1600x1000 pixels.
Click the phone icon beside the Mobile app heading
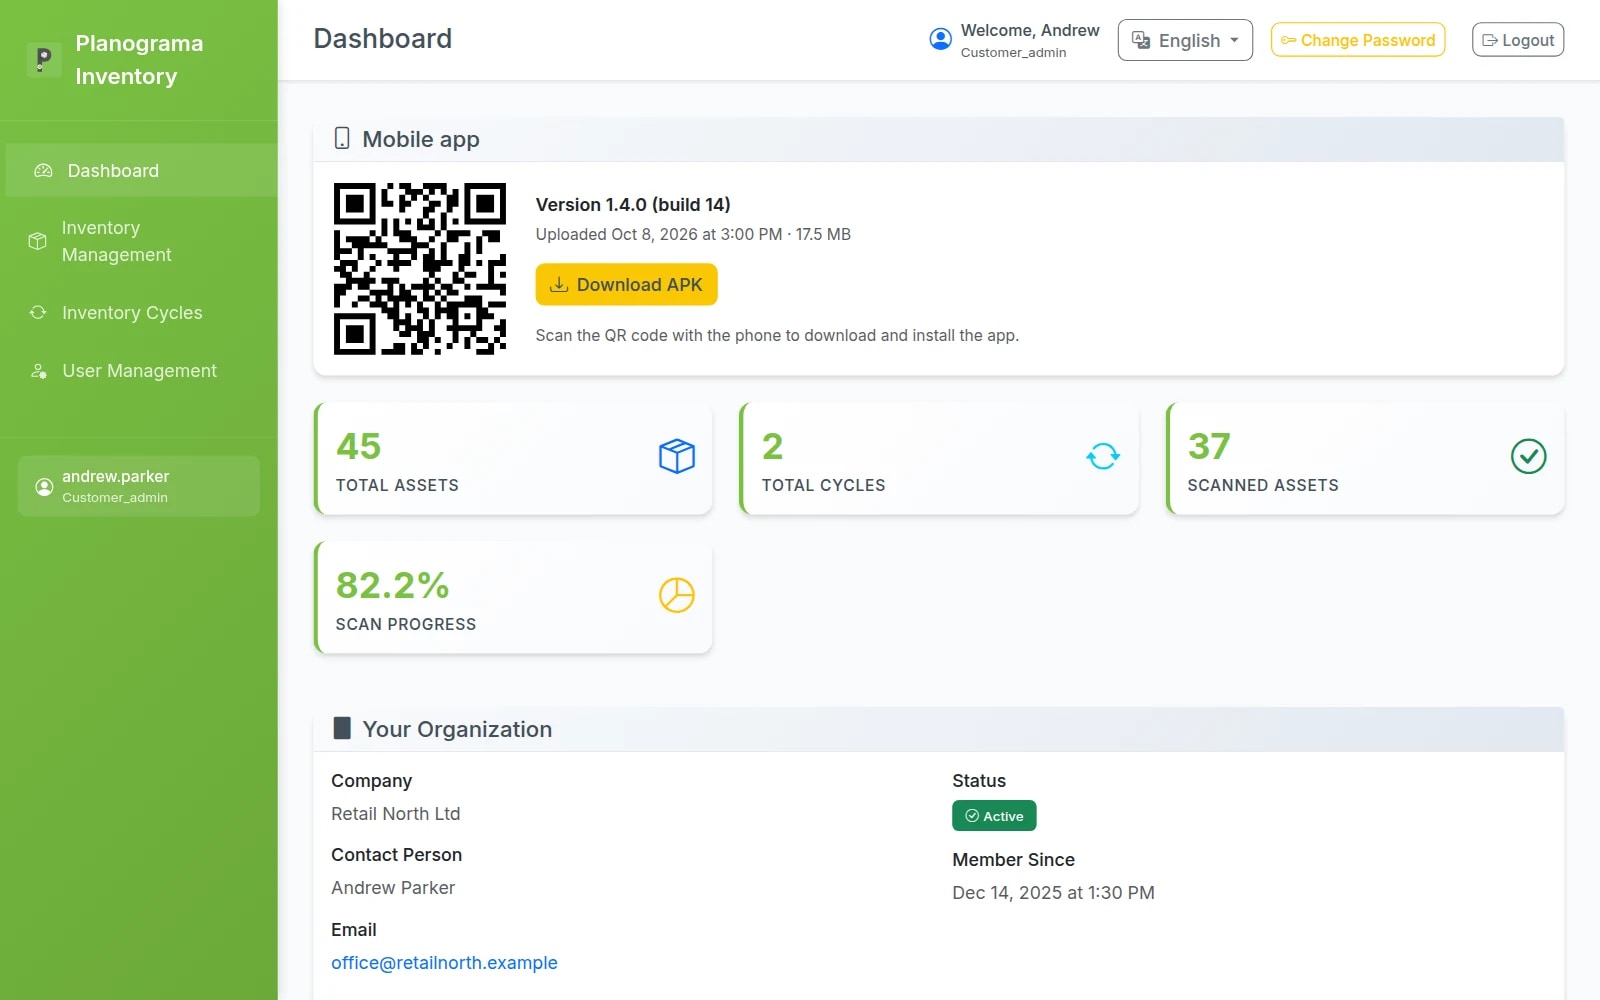point(342,138)
